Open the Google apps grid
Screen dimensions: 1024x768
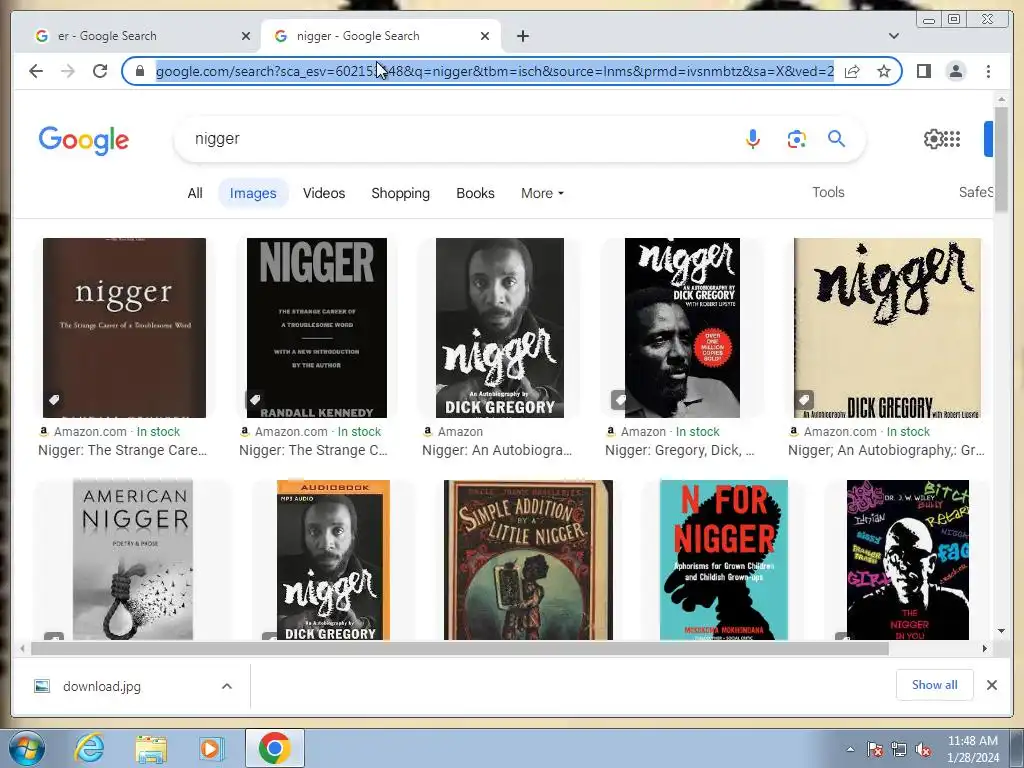[x=952, y=138]
